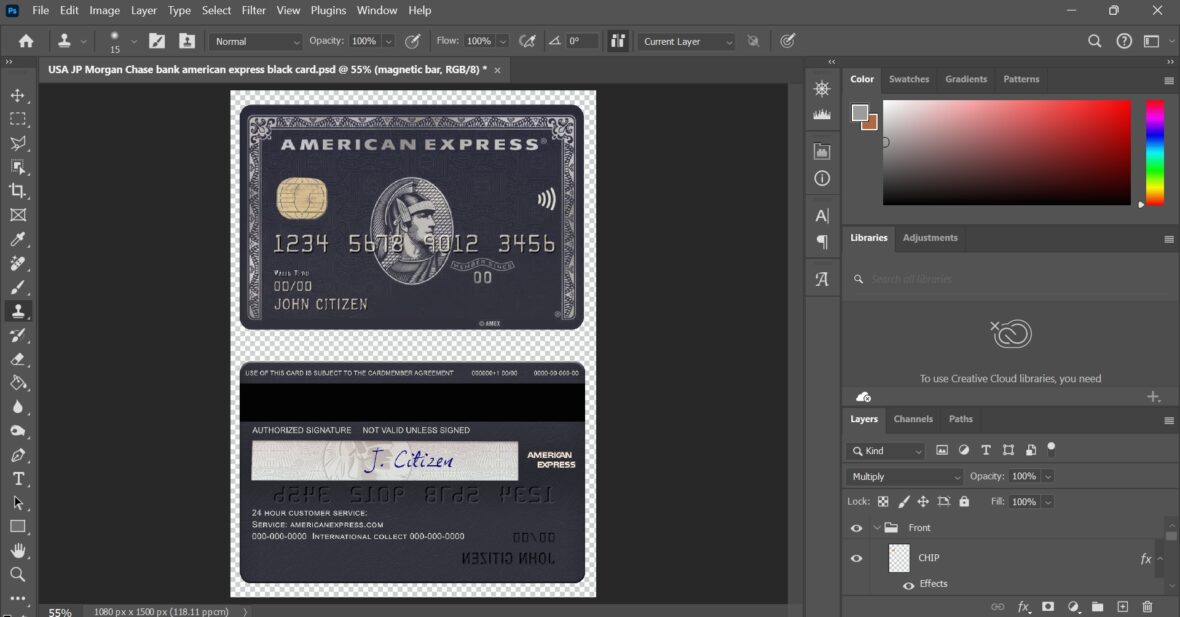This screenshot has height=617, width=1180.
Task: Toggle lock transparent pixels
Action: (x=883, y=502)
